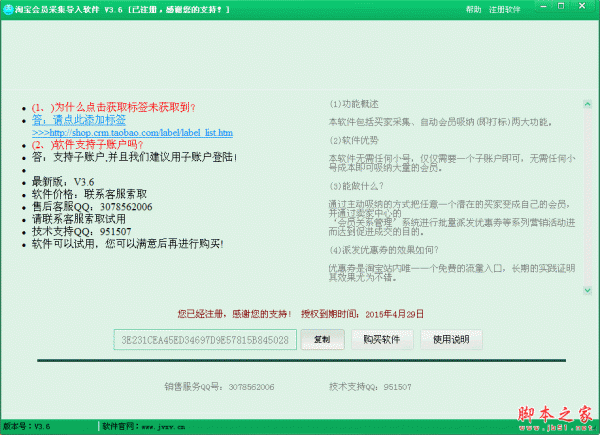Click the 您已经注册,感谢您的支持! text

tap(234, 314)
